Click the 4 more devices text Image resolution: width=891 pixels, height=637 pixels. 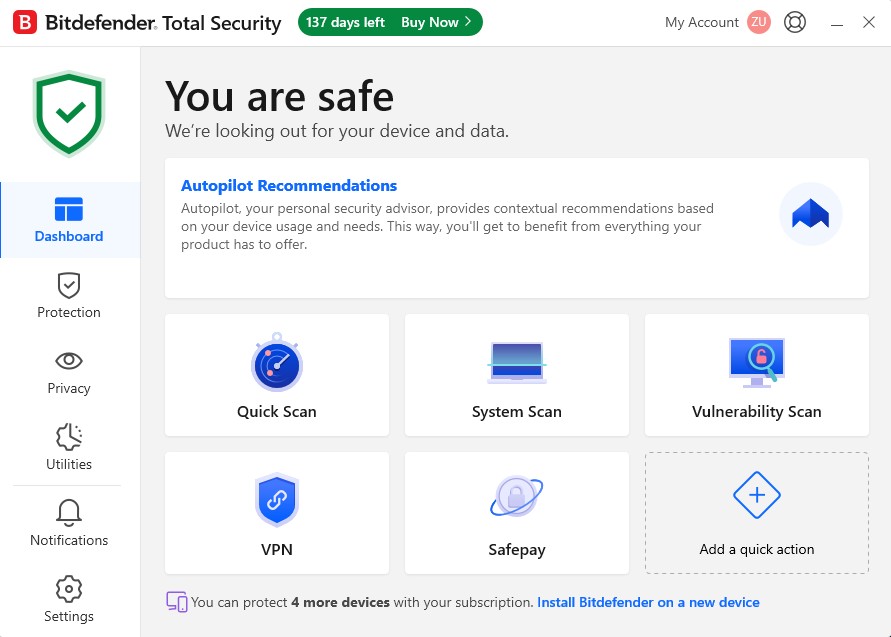340,602
